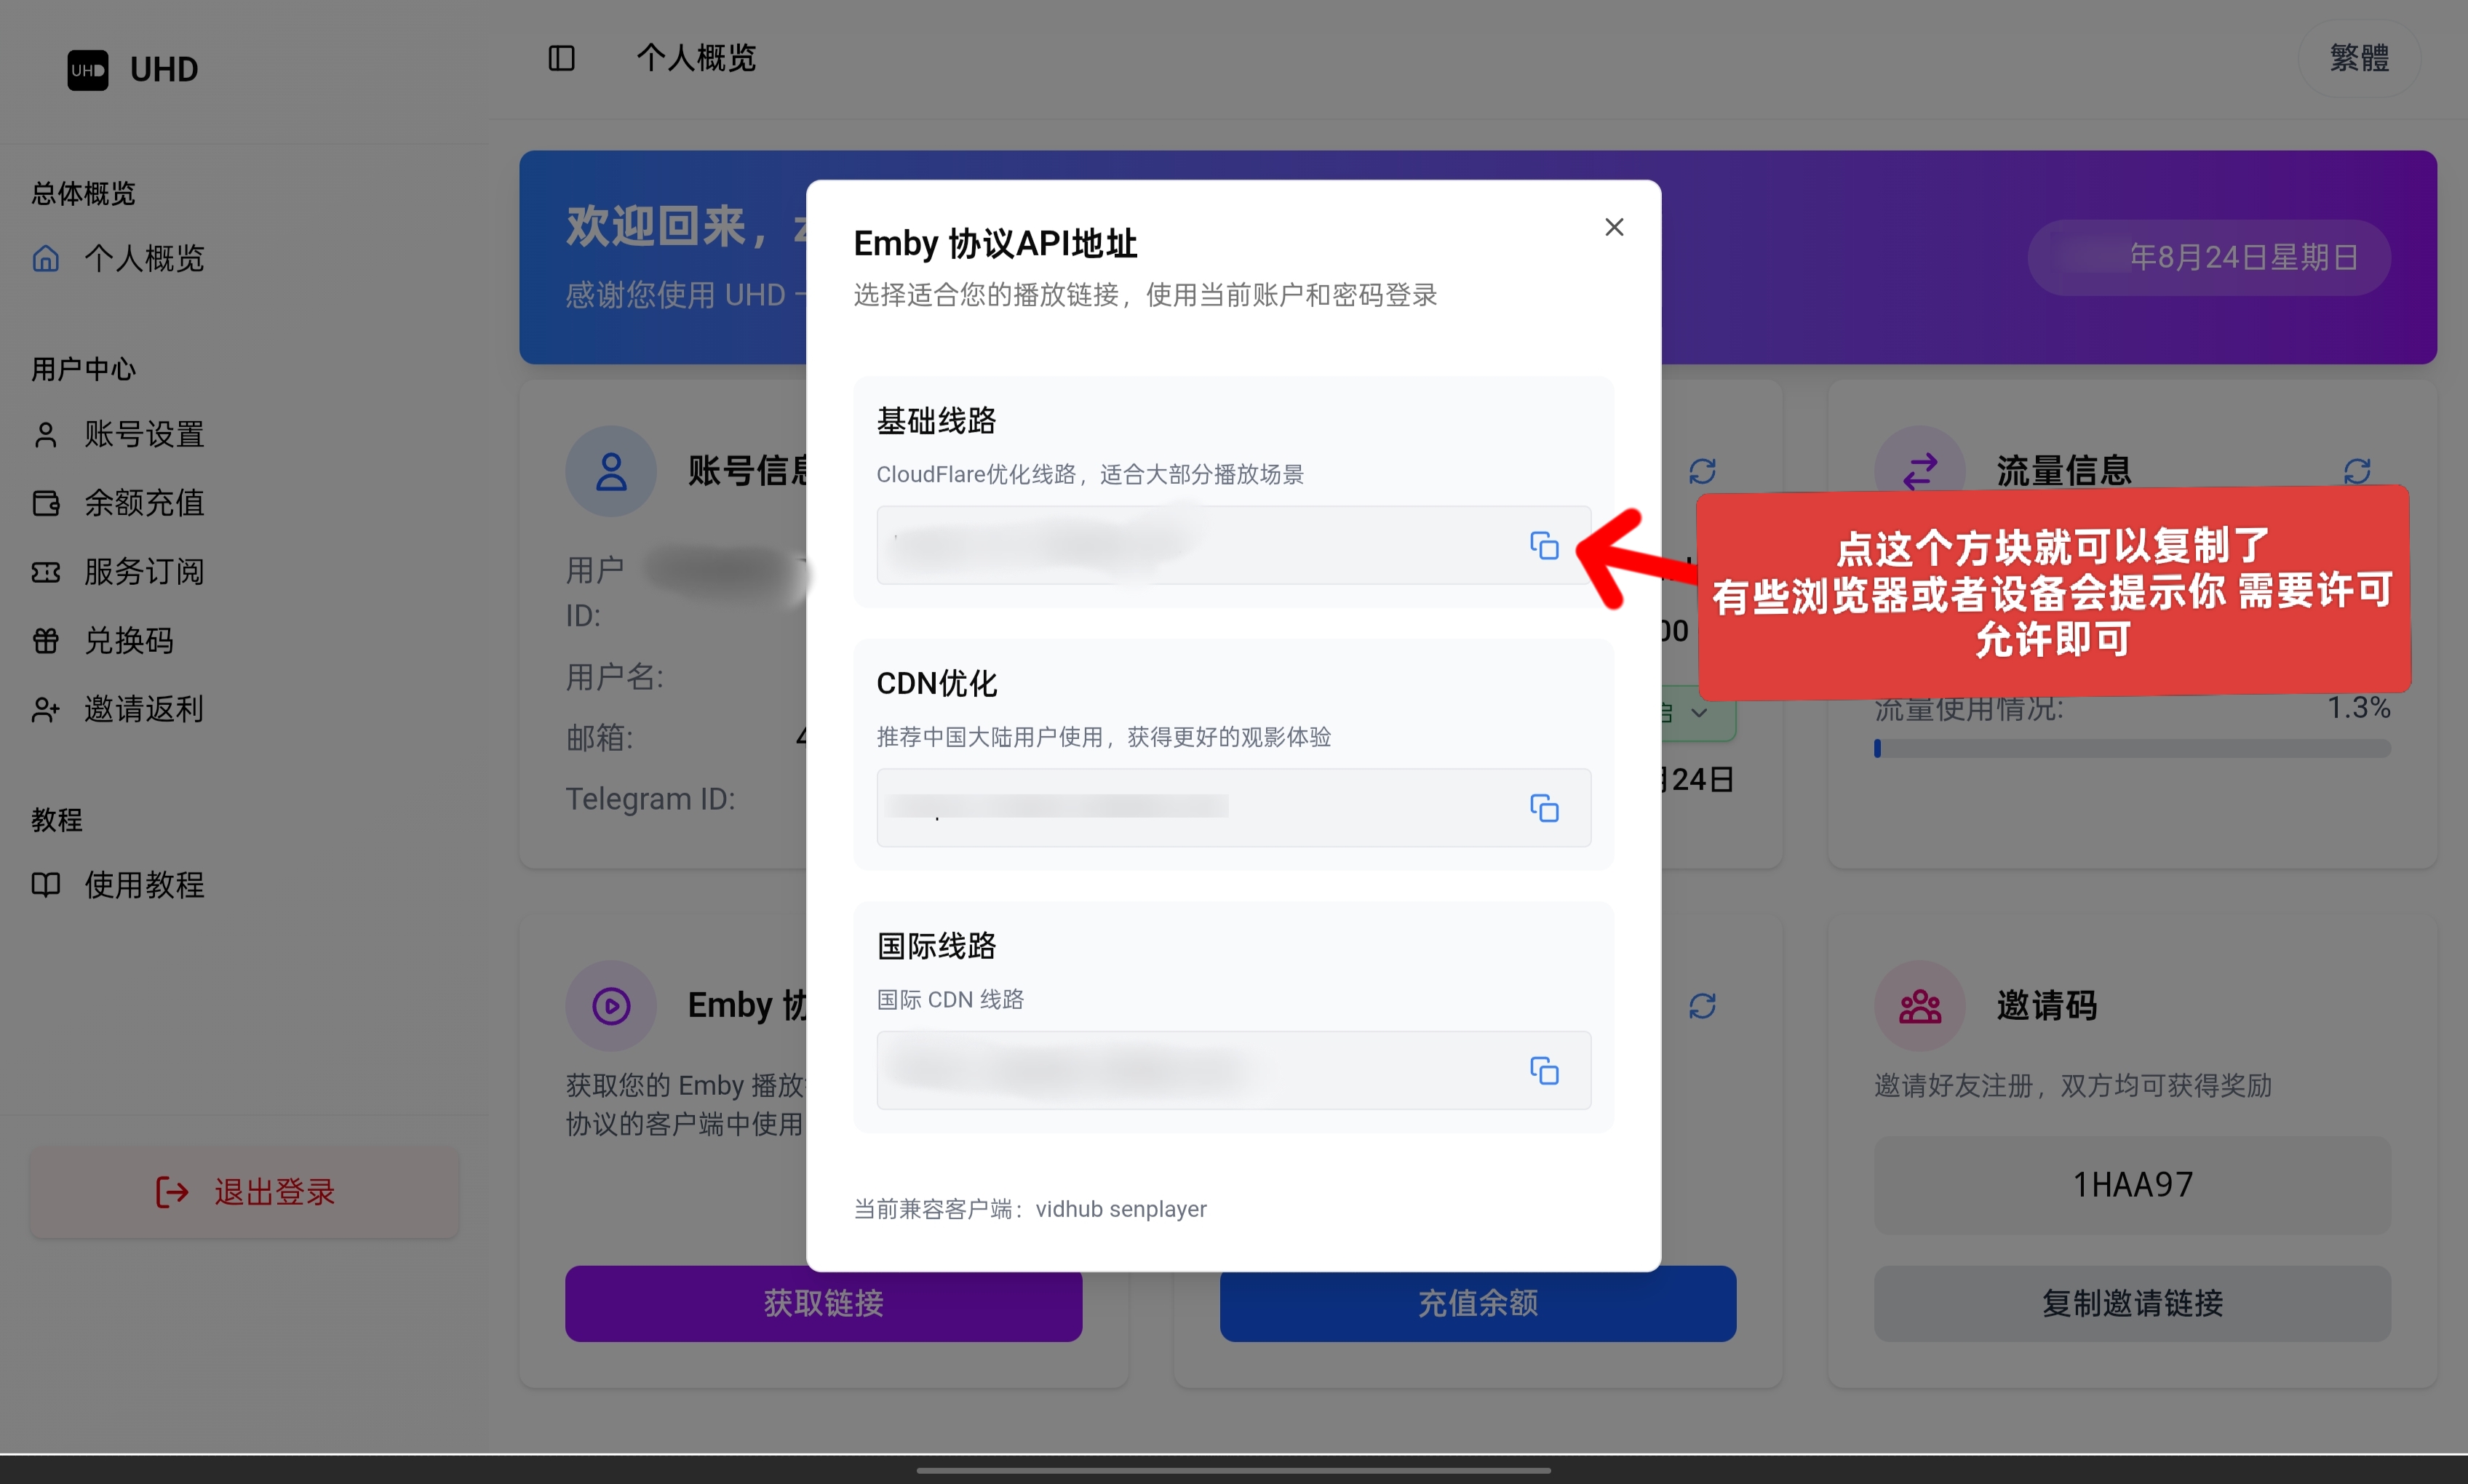2468x1484 pixels.
Task: Open 余额充值 sidebar item
Action: pos(143,503)
